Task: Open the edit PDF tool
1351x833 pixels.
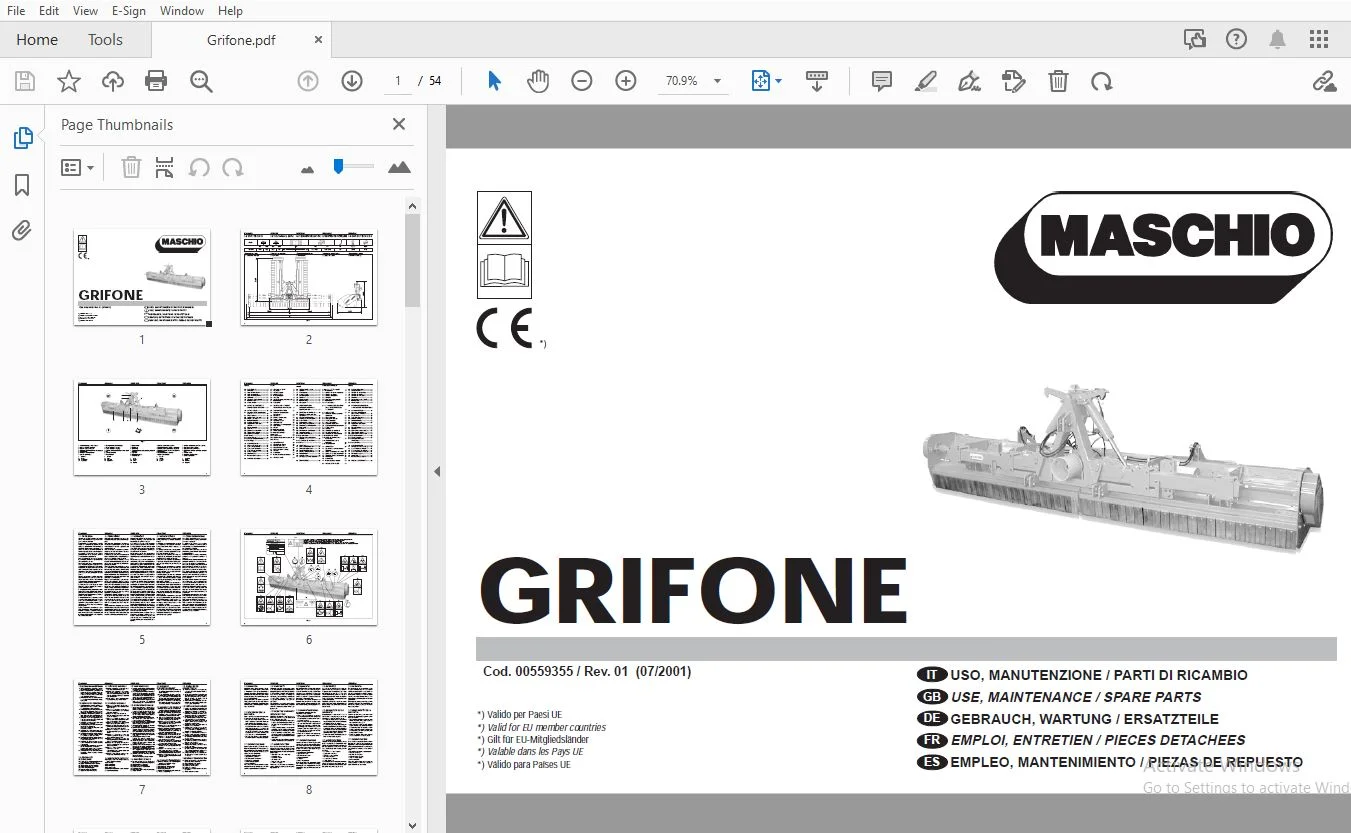Action: 1014,81
